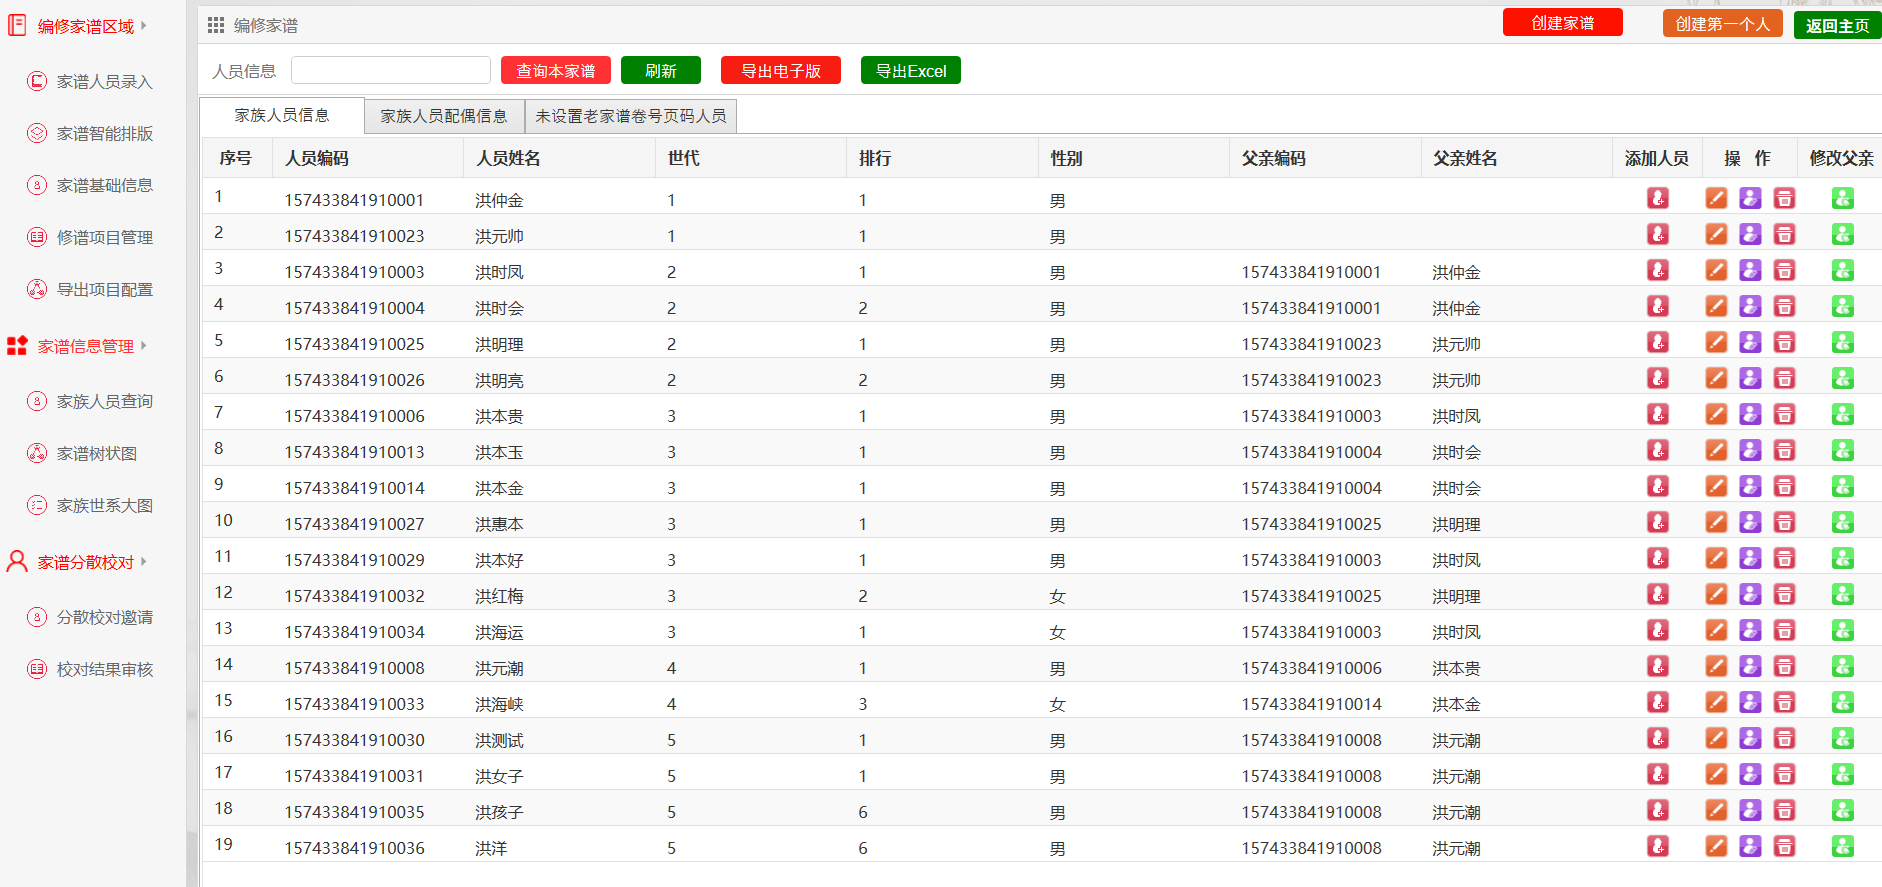Click the name cell 洪测试
The height and width of the screenshot is (887, 1882).
point(499,740)
